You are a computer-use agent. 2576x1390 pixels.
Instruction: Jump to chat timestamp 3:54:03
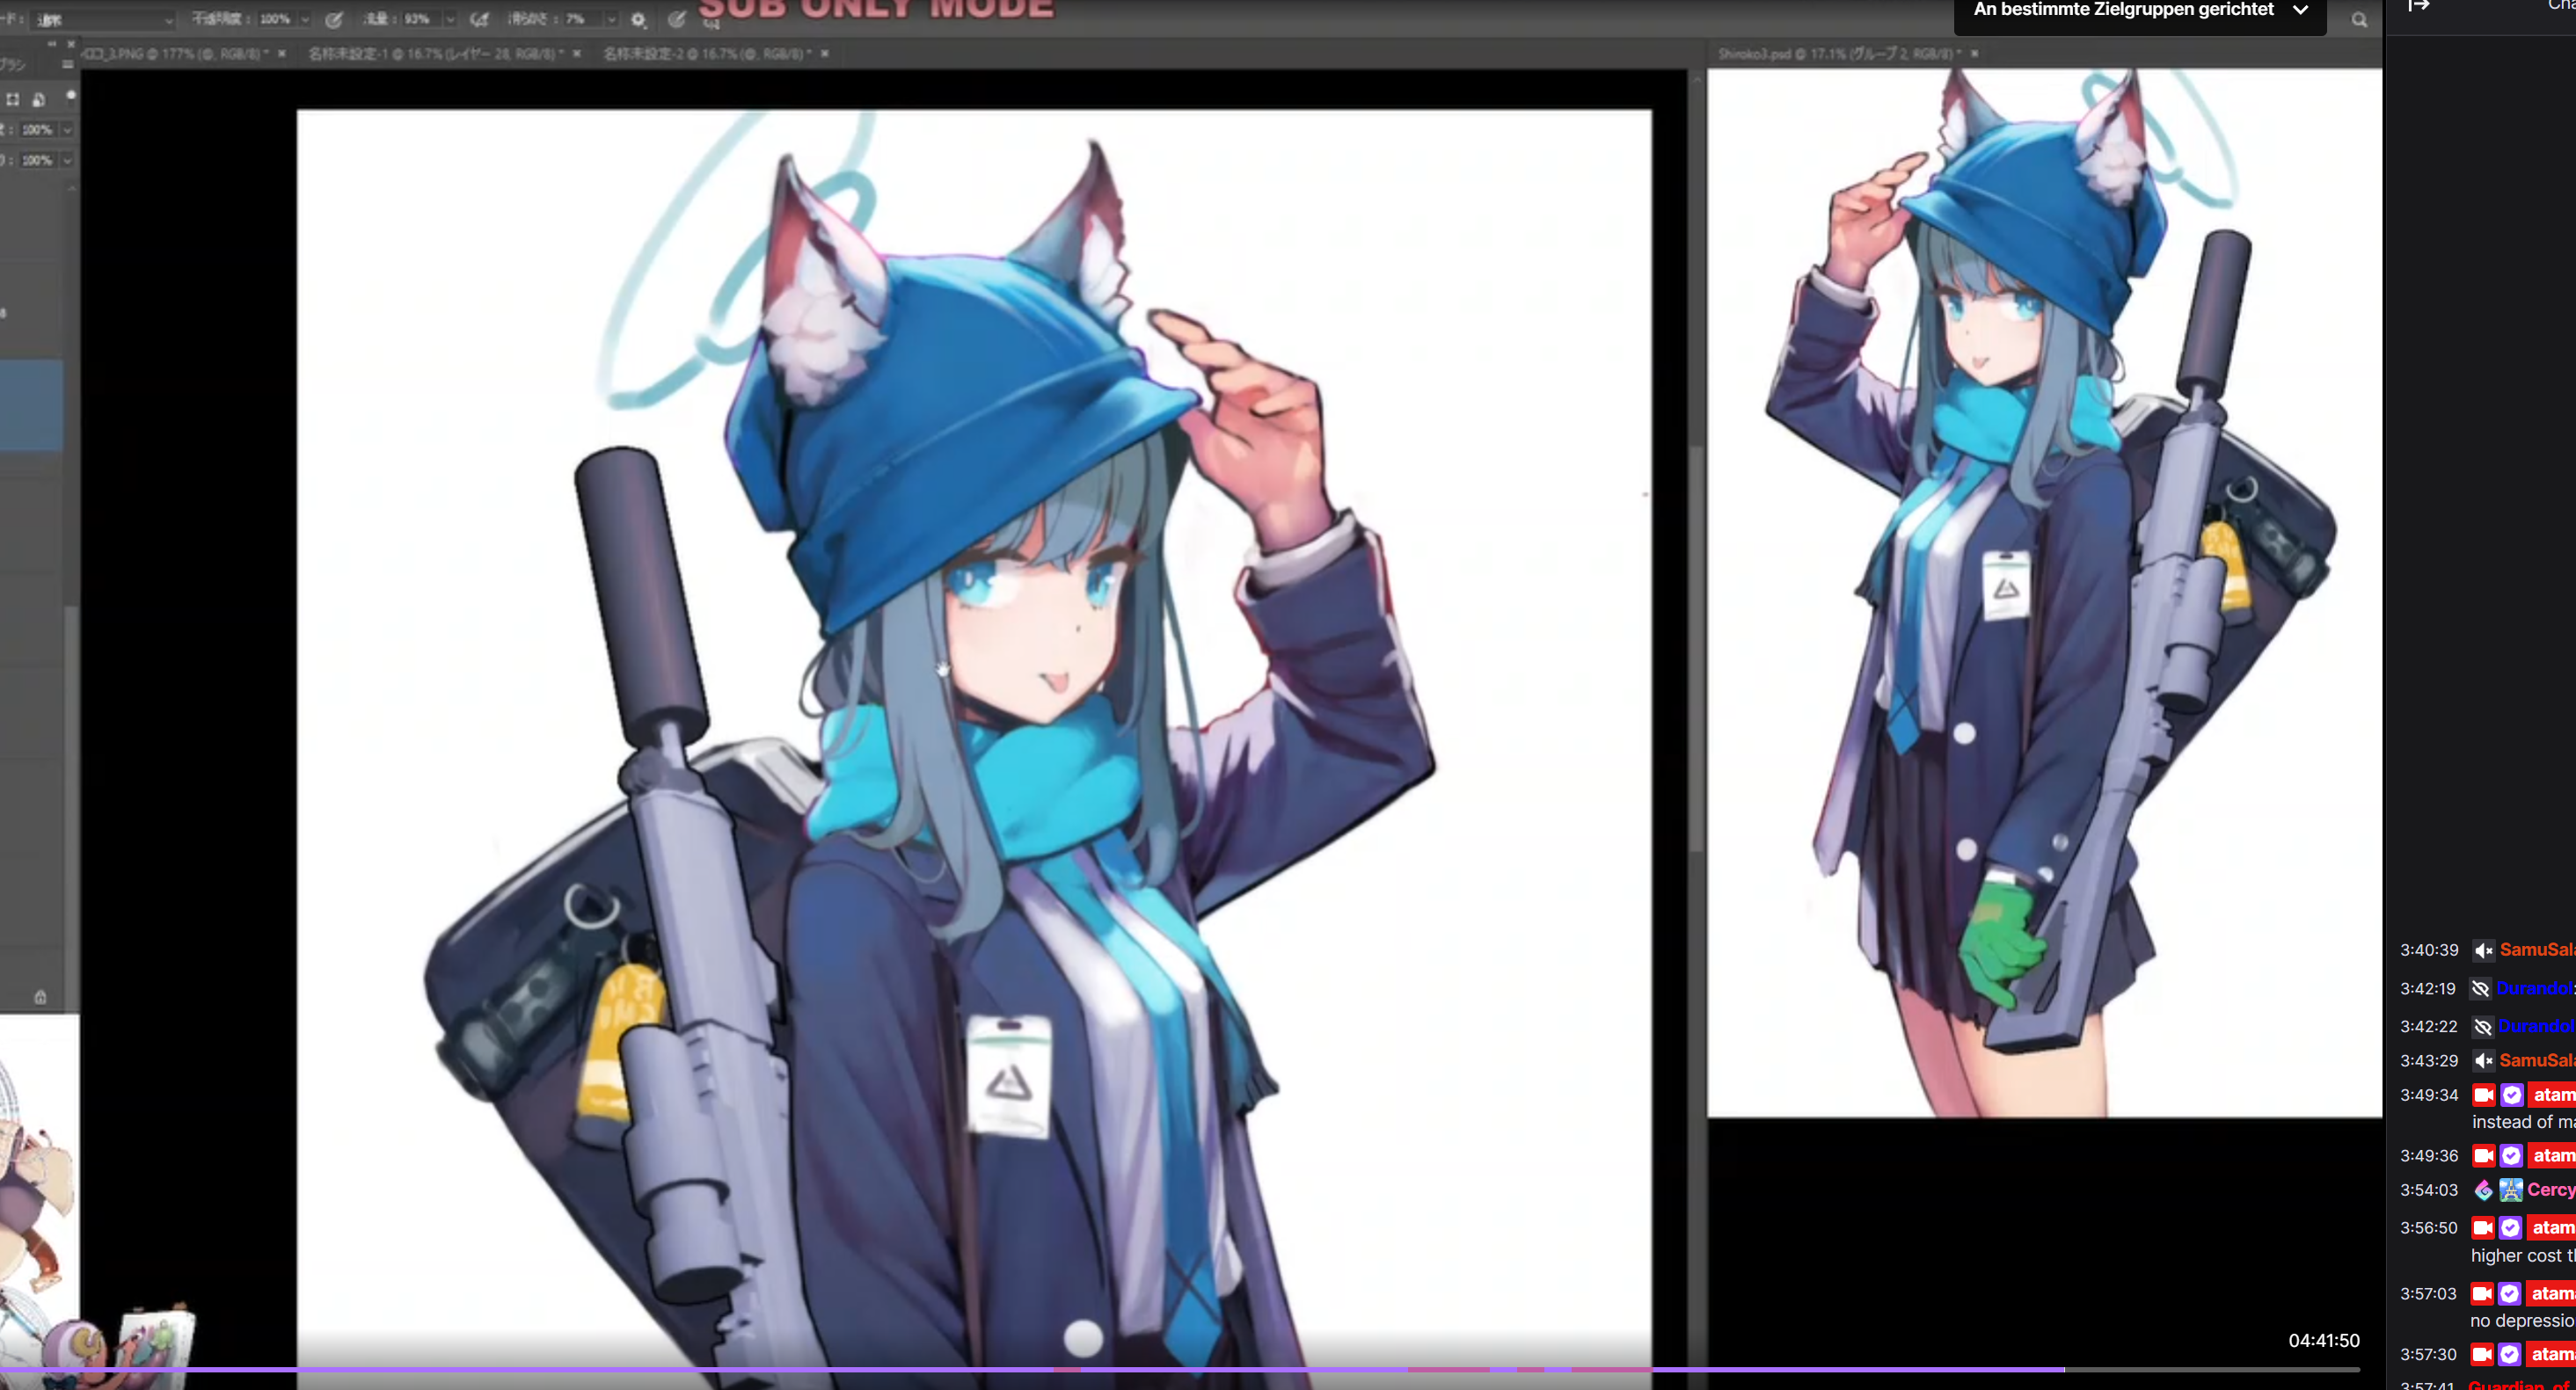(2429, 1190)
